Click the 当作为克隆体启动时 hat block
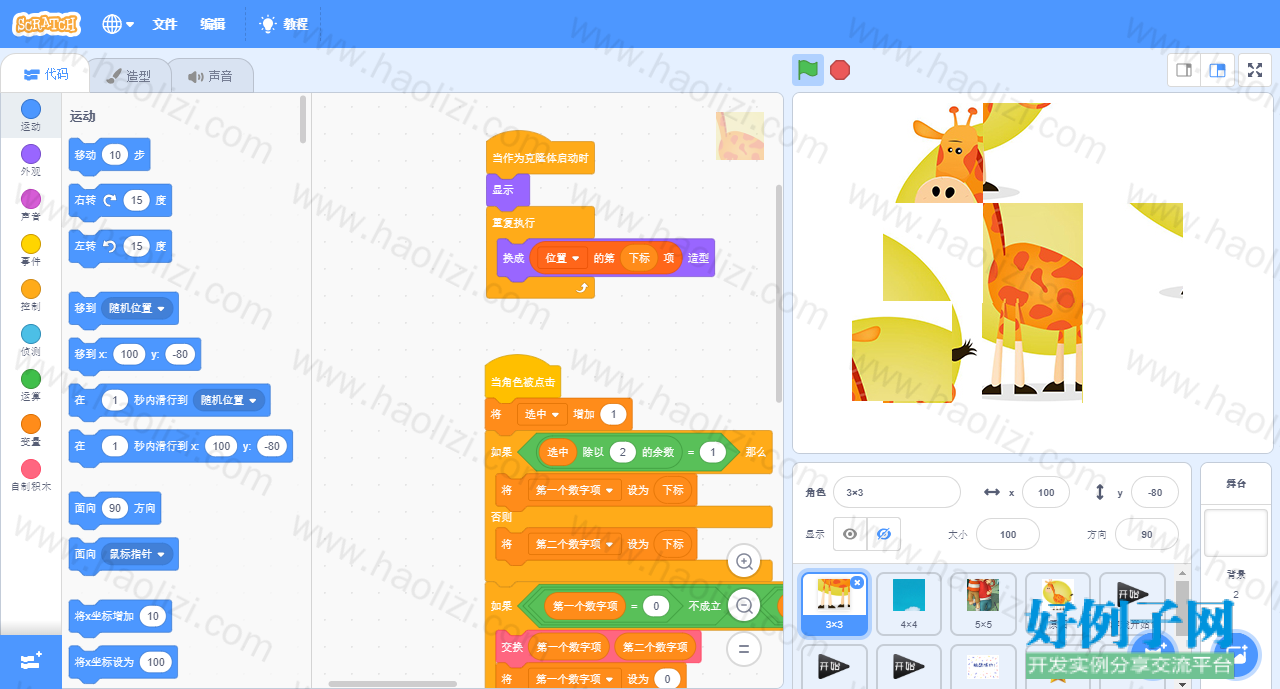This screenshot has height=689, width=1280. pyautogui.click(x=539, y=155)
